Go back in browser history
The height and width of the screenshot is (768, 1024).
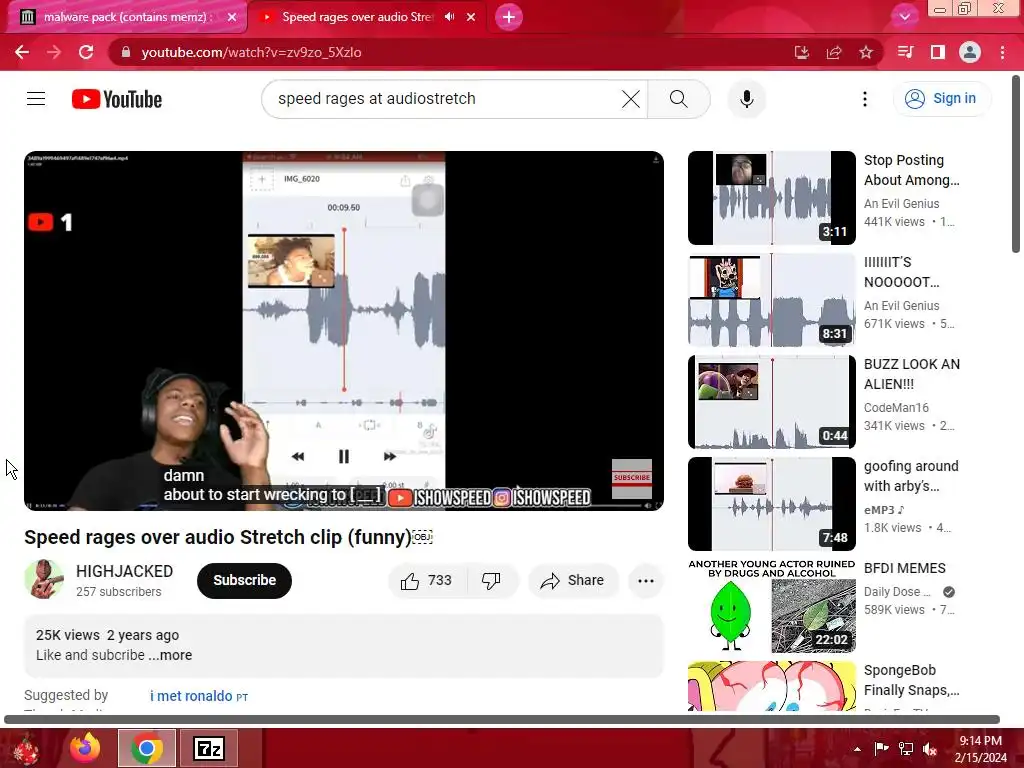(x=22, y=52)
